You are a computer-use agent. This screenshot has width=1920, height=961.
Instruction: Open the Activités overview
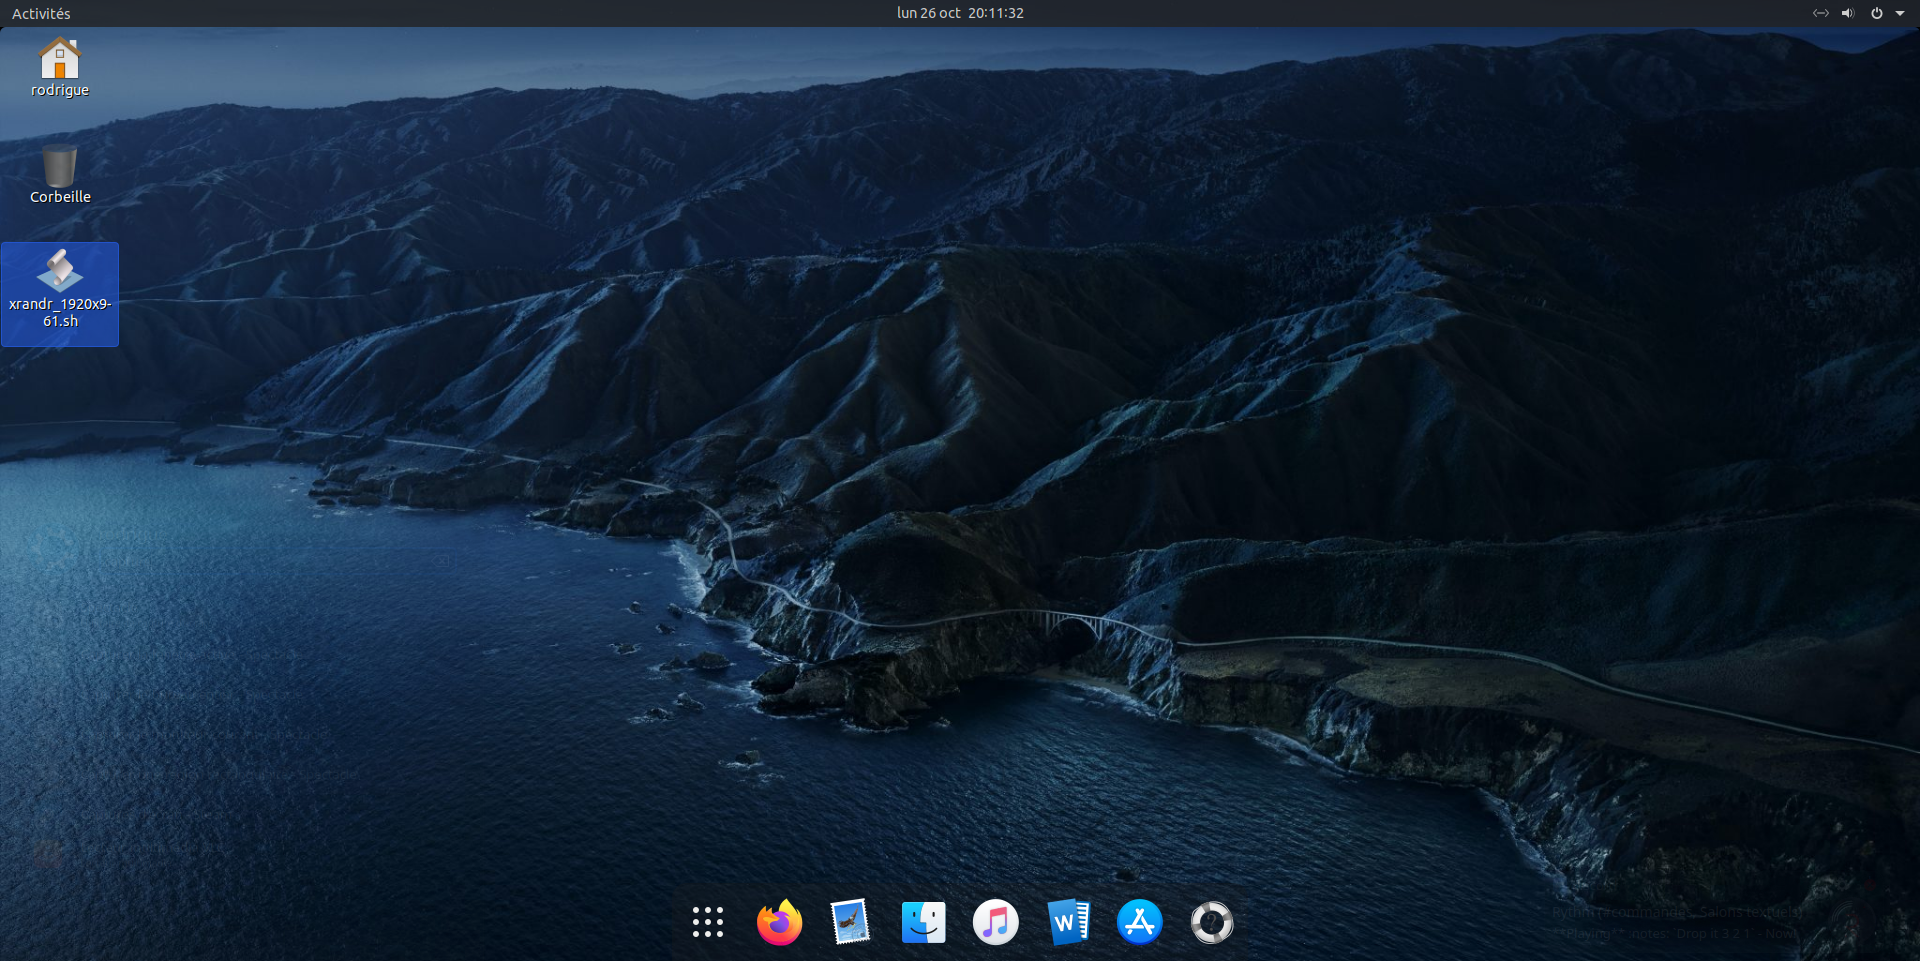41,13
